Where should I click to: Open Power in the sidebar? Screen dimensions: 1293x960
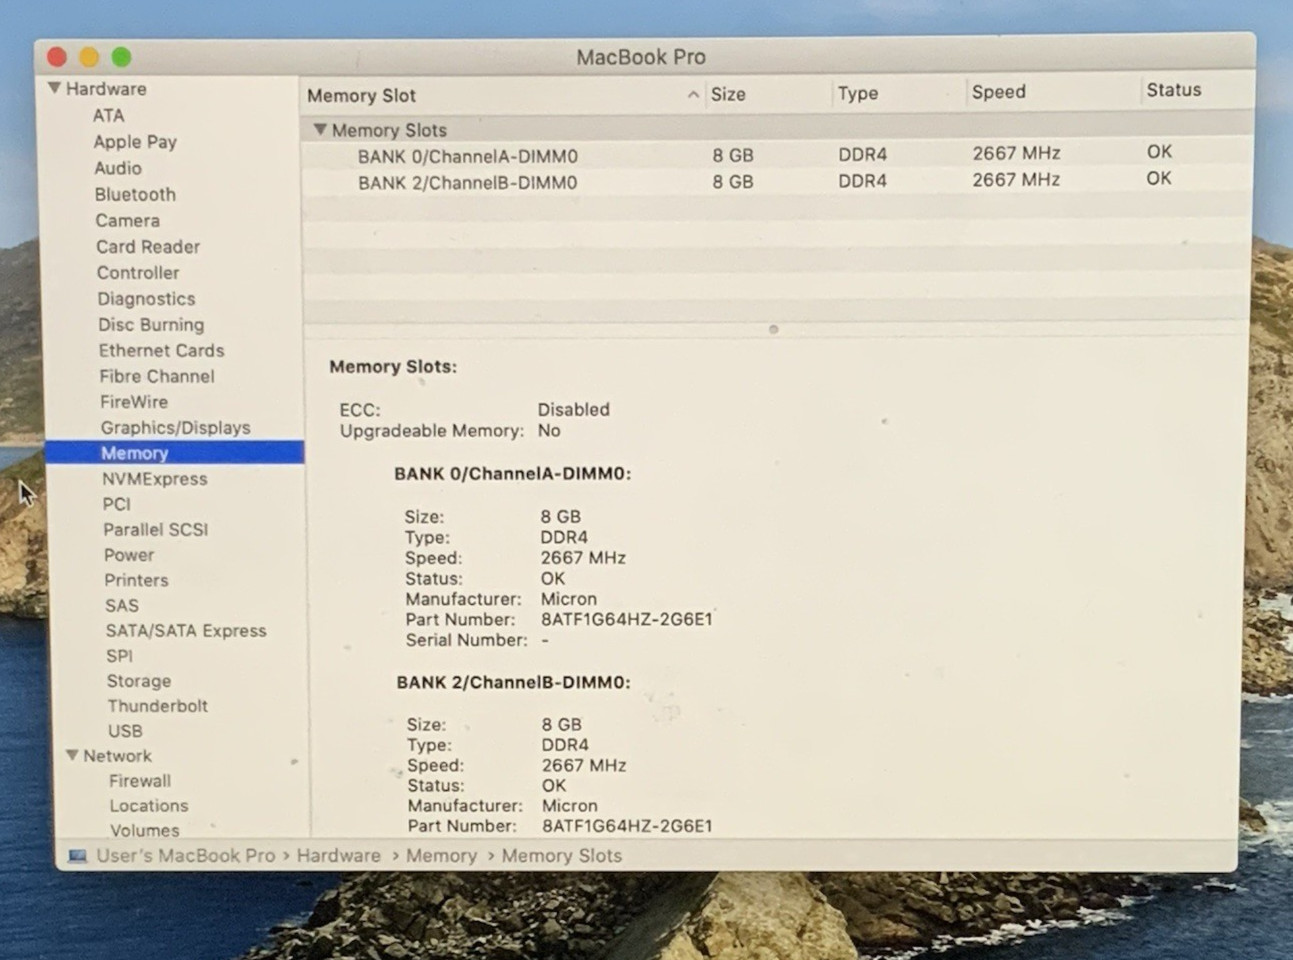tap(129, 554)
